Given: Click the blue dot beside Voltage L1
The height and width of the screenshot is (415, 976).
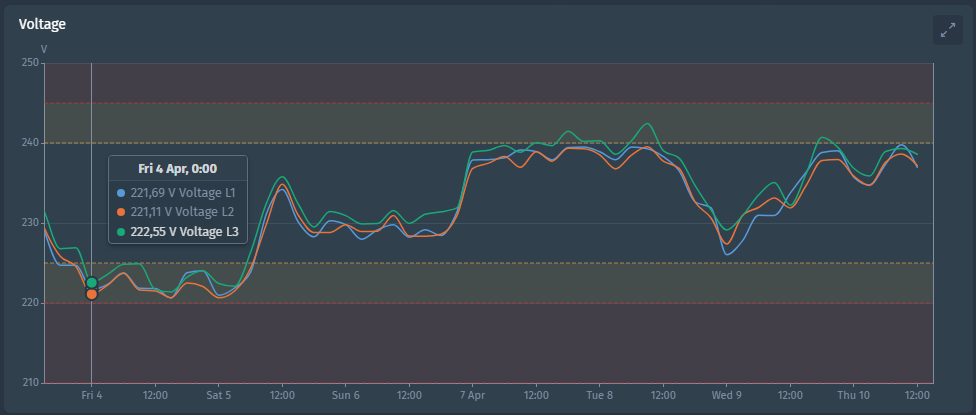Looking at the screenshot, I should pyautogui.click(x=122, y=193).
